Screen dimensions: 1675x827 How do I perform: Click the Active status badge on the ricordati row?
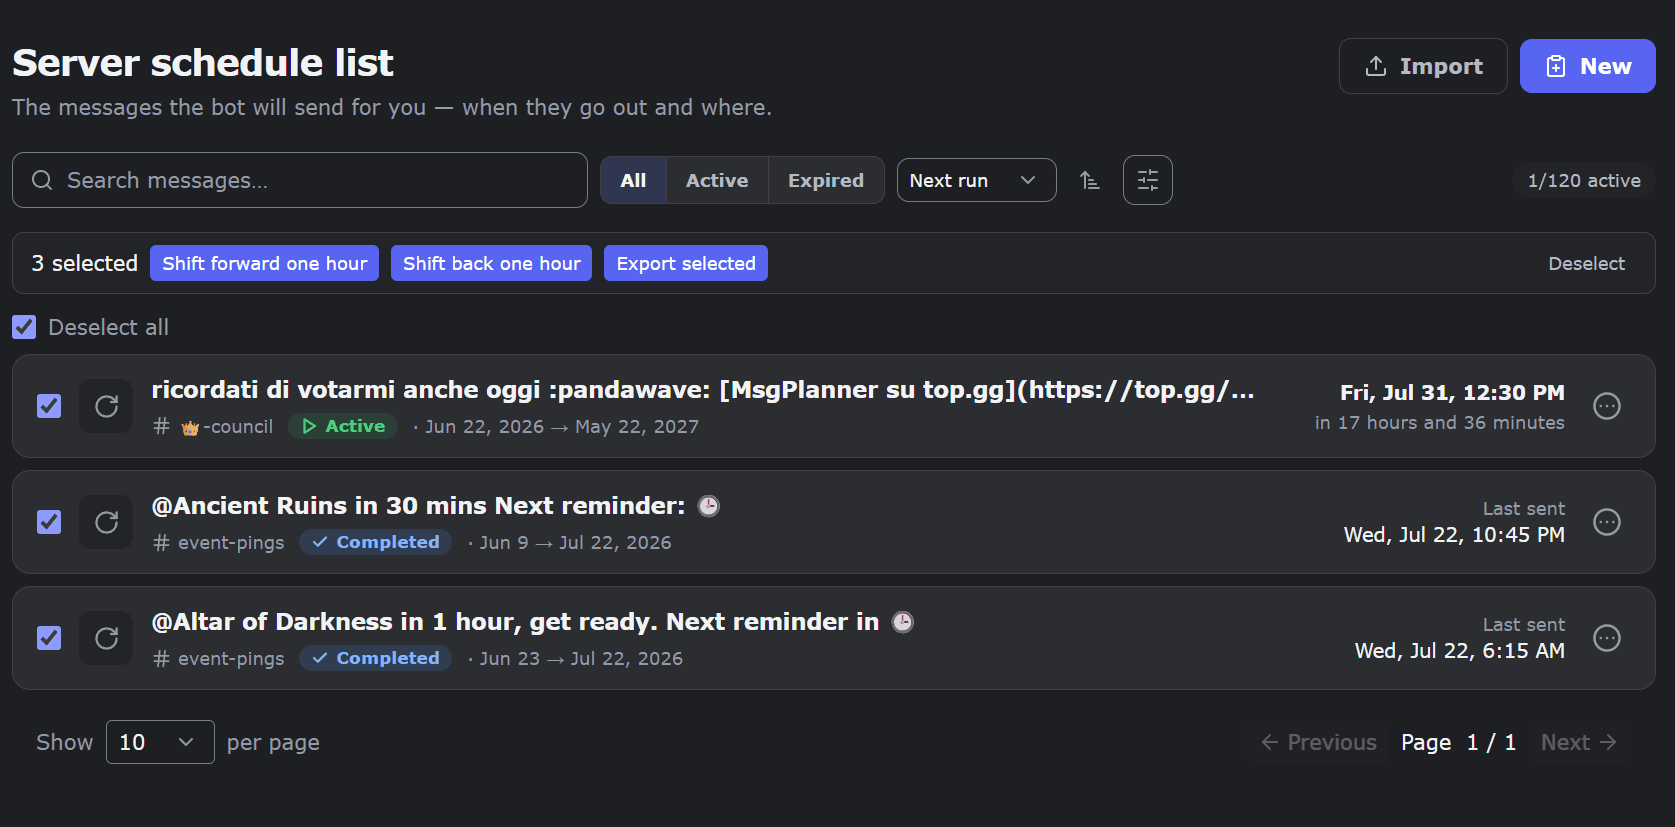(x=343, y=426)
